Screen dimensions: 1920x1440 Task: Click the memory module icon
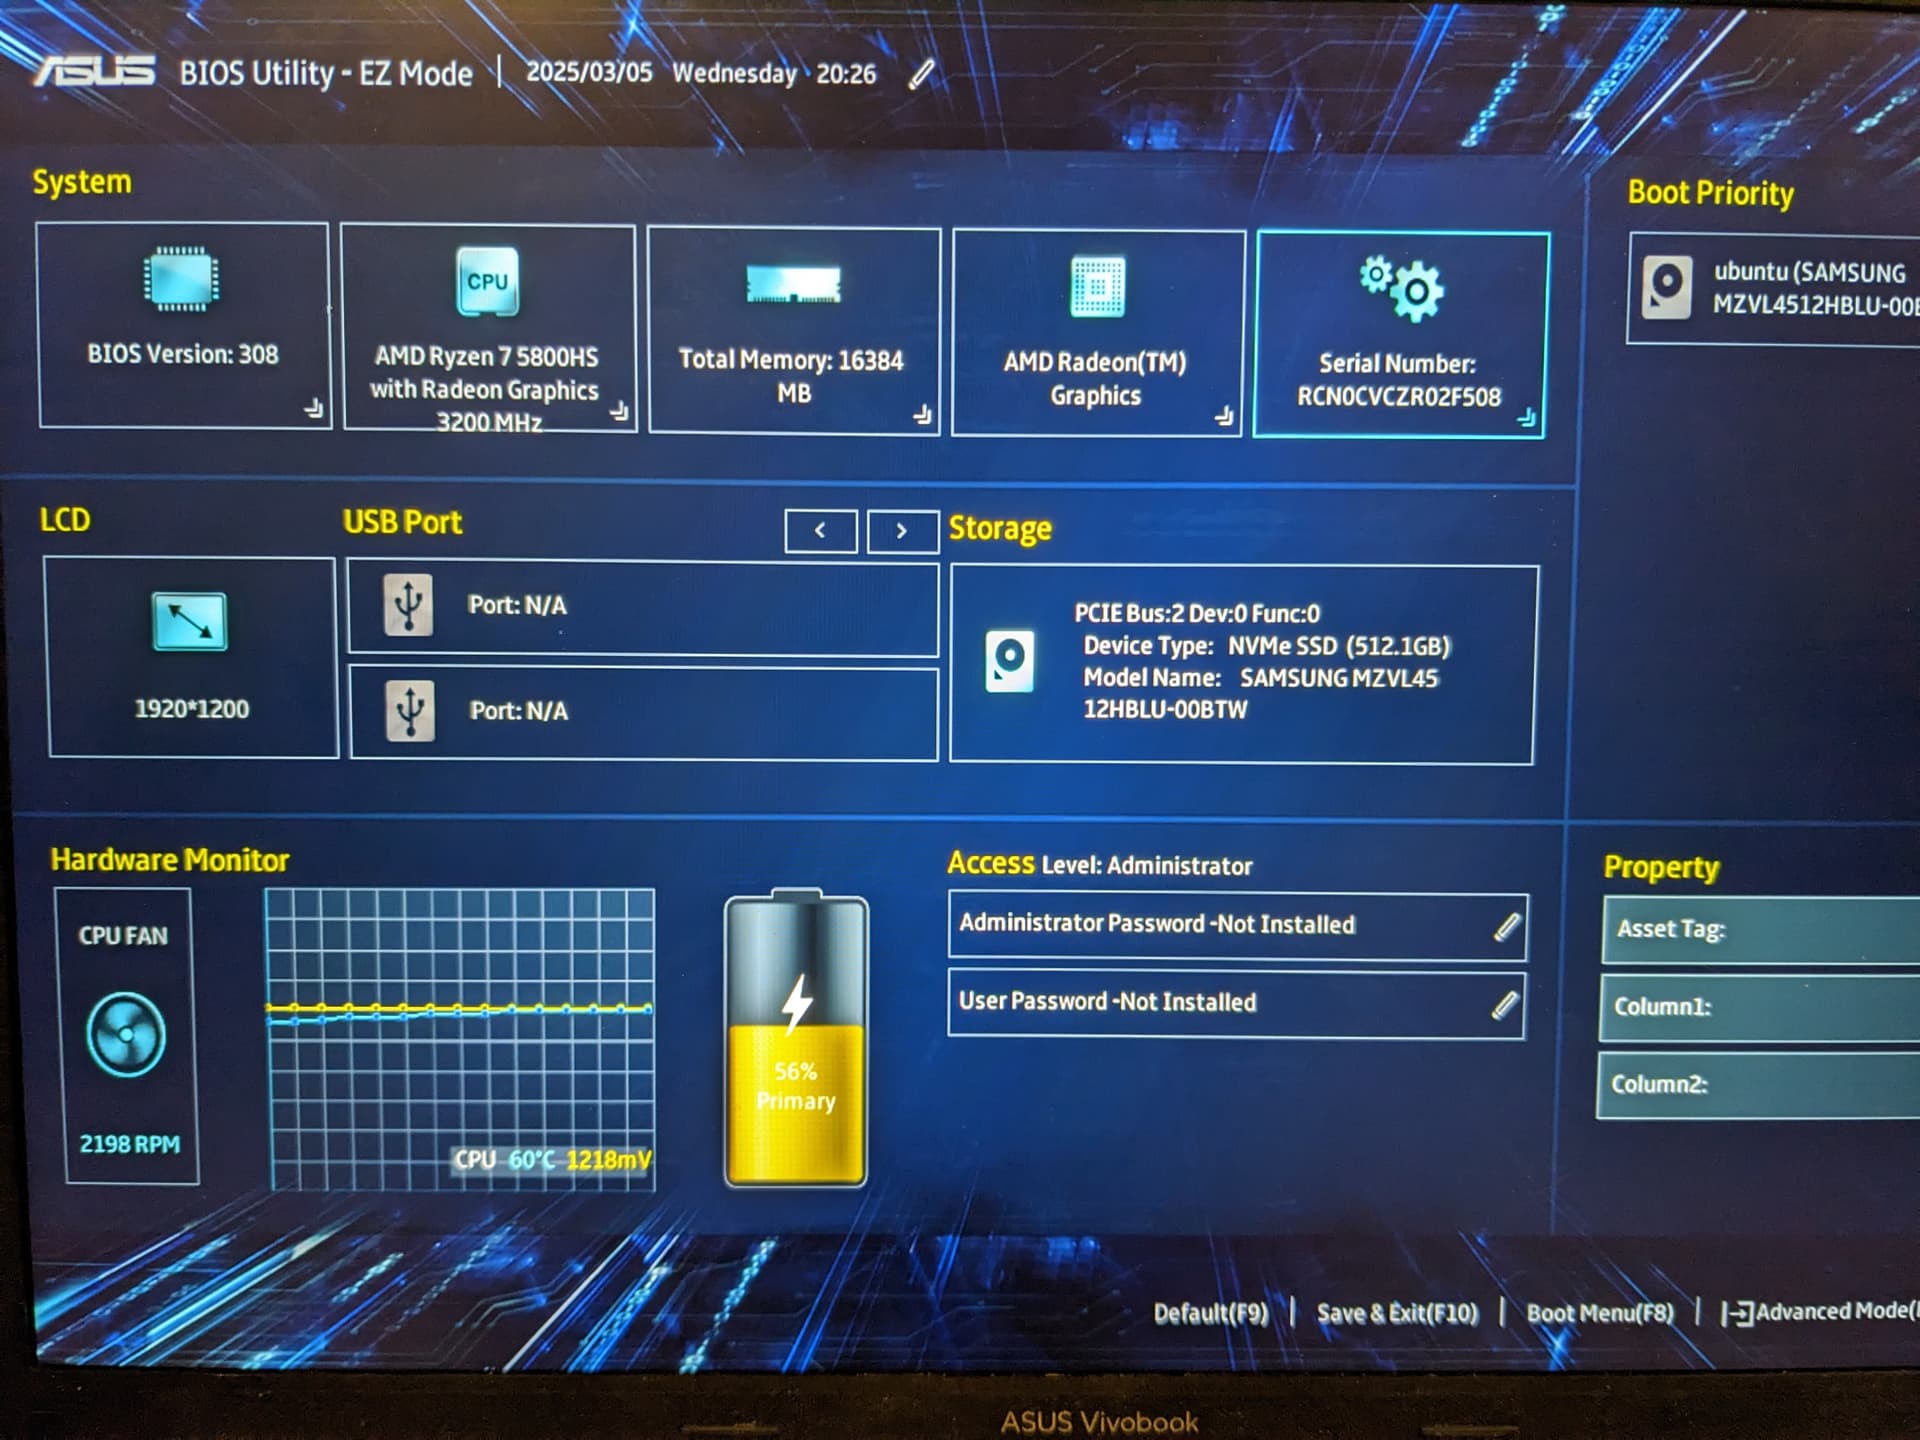coord(793,284)
